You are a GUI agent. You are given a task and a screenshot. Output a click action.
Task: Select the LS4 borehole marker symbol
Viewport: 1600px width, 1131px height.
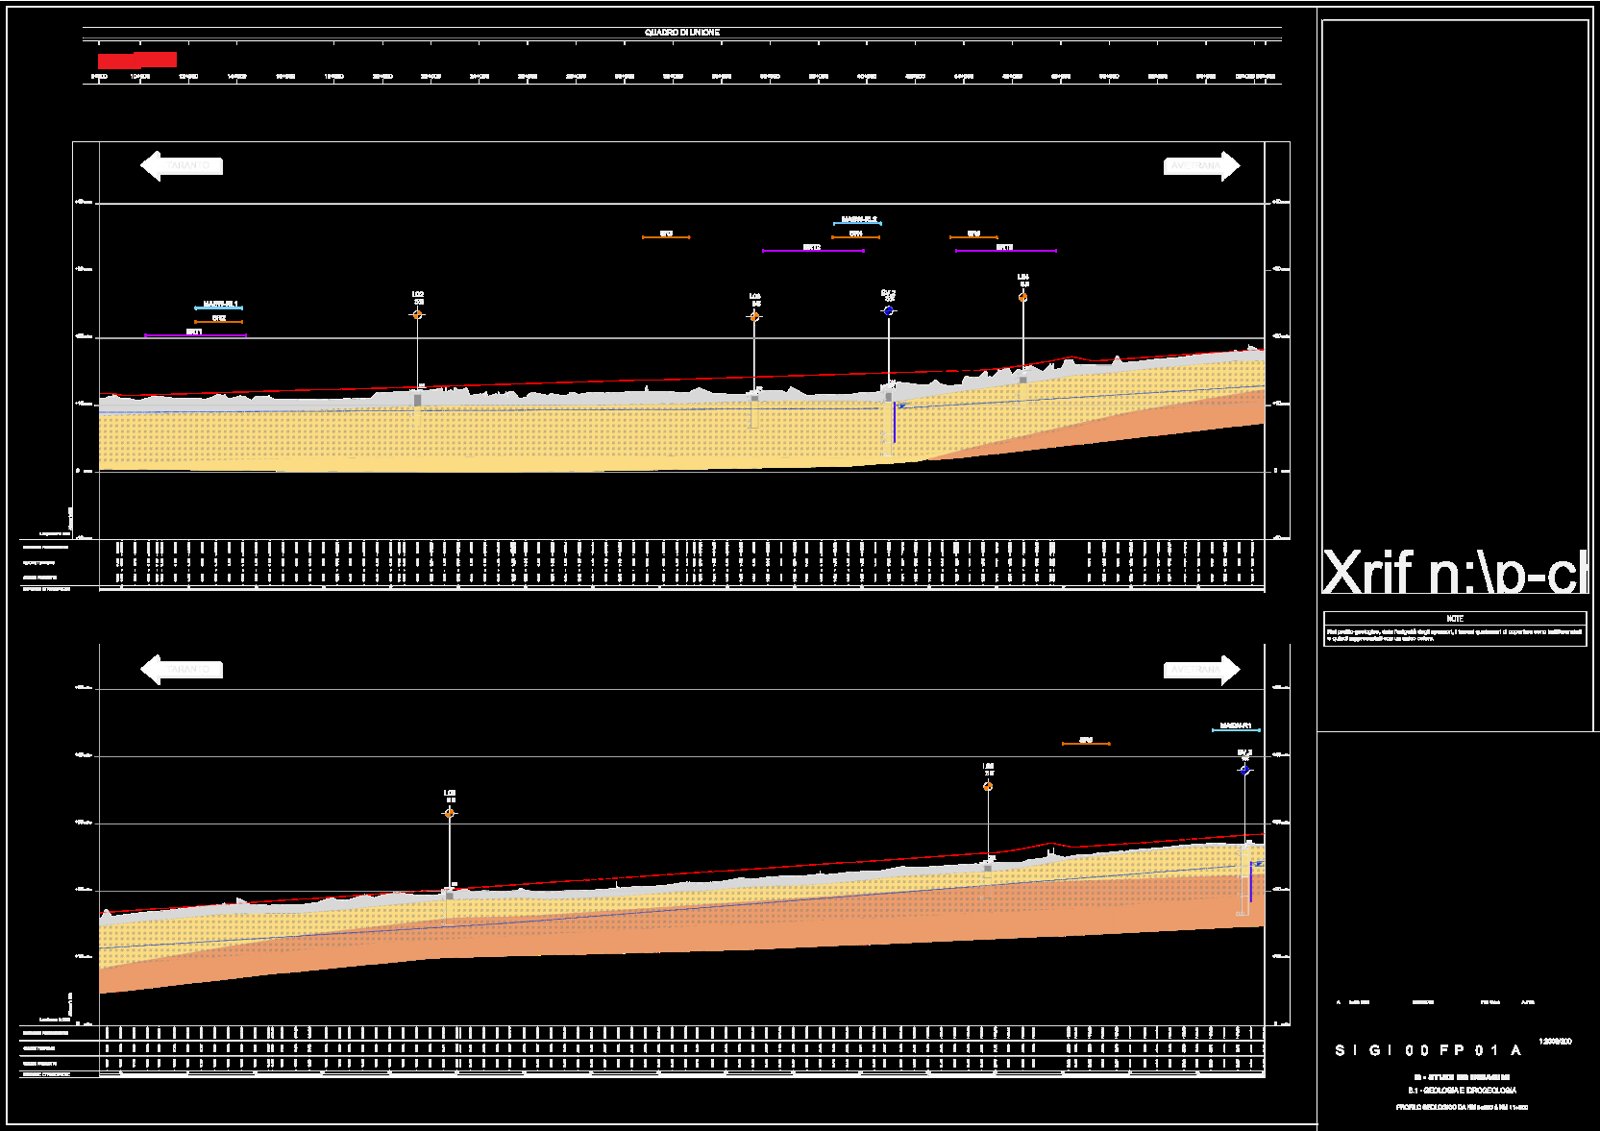[x=1023, y=297]
